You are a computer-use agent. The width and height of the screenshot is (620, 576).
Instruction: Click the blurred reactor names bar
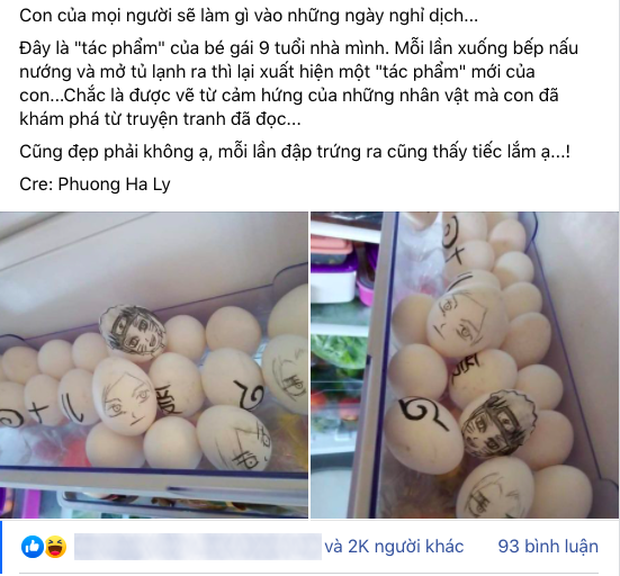198,547
